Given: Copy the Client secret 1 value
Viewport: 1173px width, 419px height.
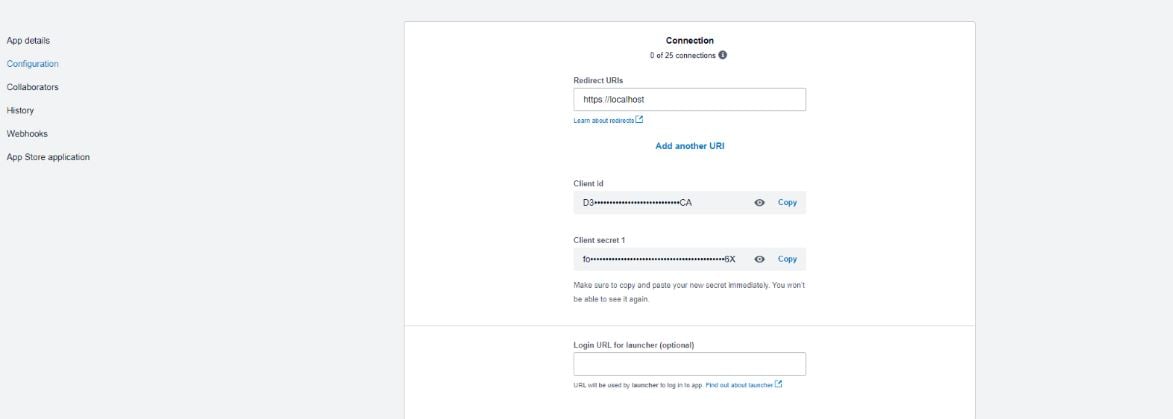Looking at the screenshot, I should 787,260.
